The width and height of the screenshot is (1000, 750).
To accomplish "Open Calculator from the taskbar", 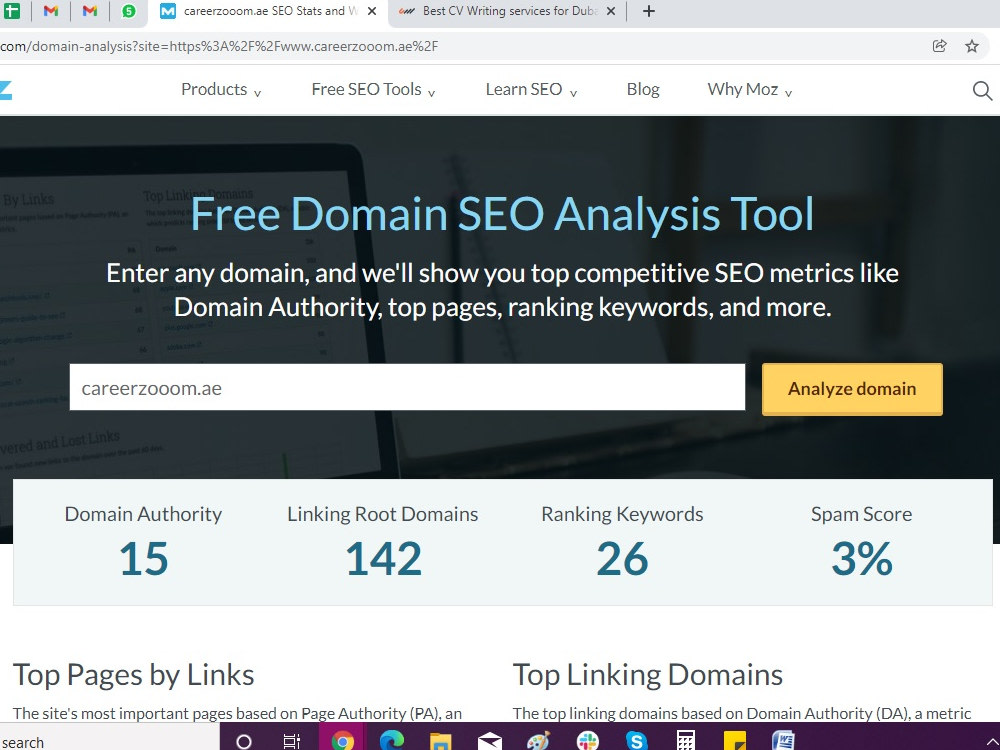I will tap(686, 740).
